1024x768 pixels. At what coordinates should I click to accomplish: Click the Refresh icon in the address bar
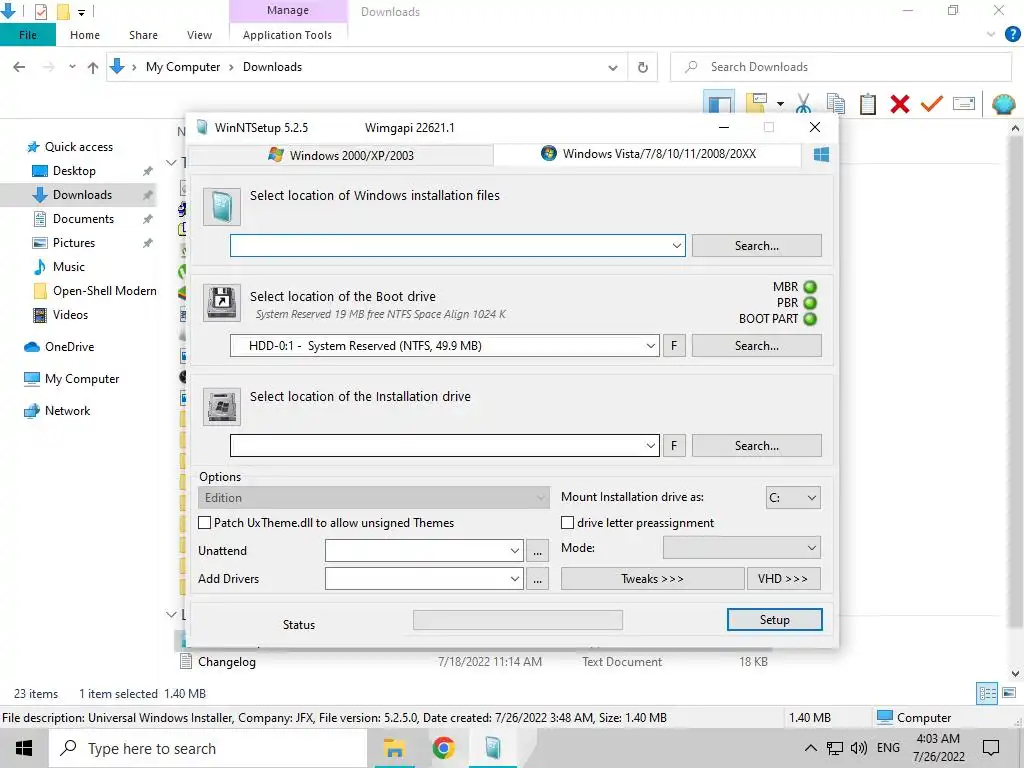click(643, 67)
